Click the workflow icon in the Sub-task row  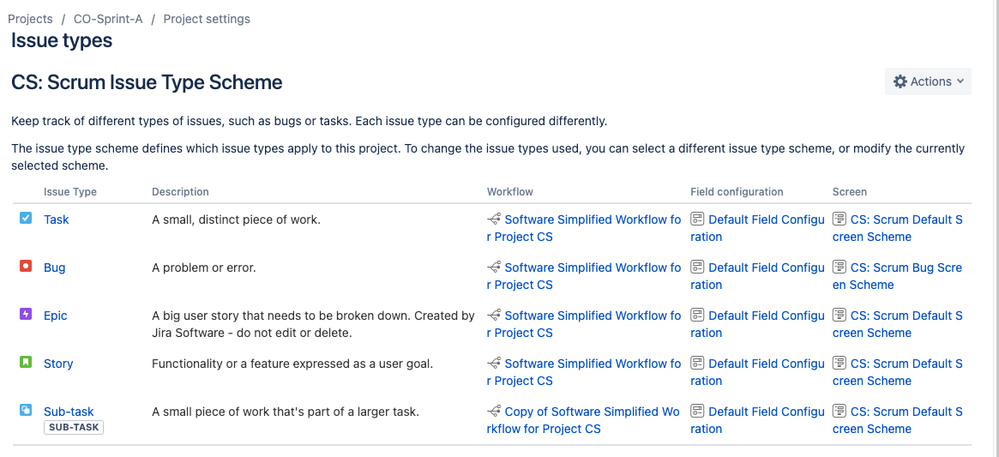[x=494, y=411]
